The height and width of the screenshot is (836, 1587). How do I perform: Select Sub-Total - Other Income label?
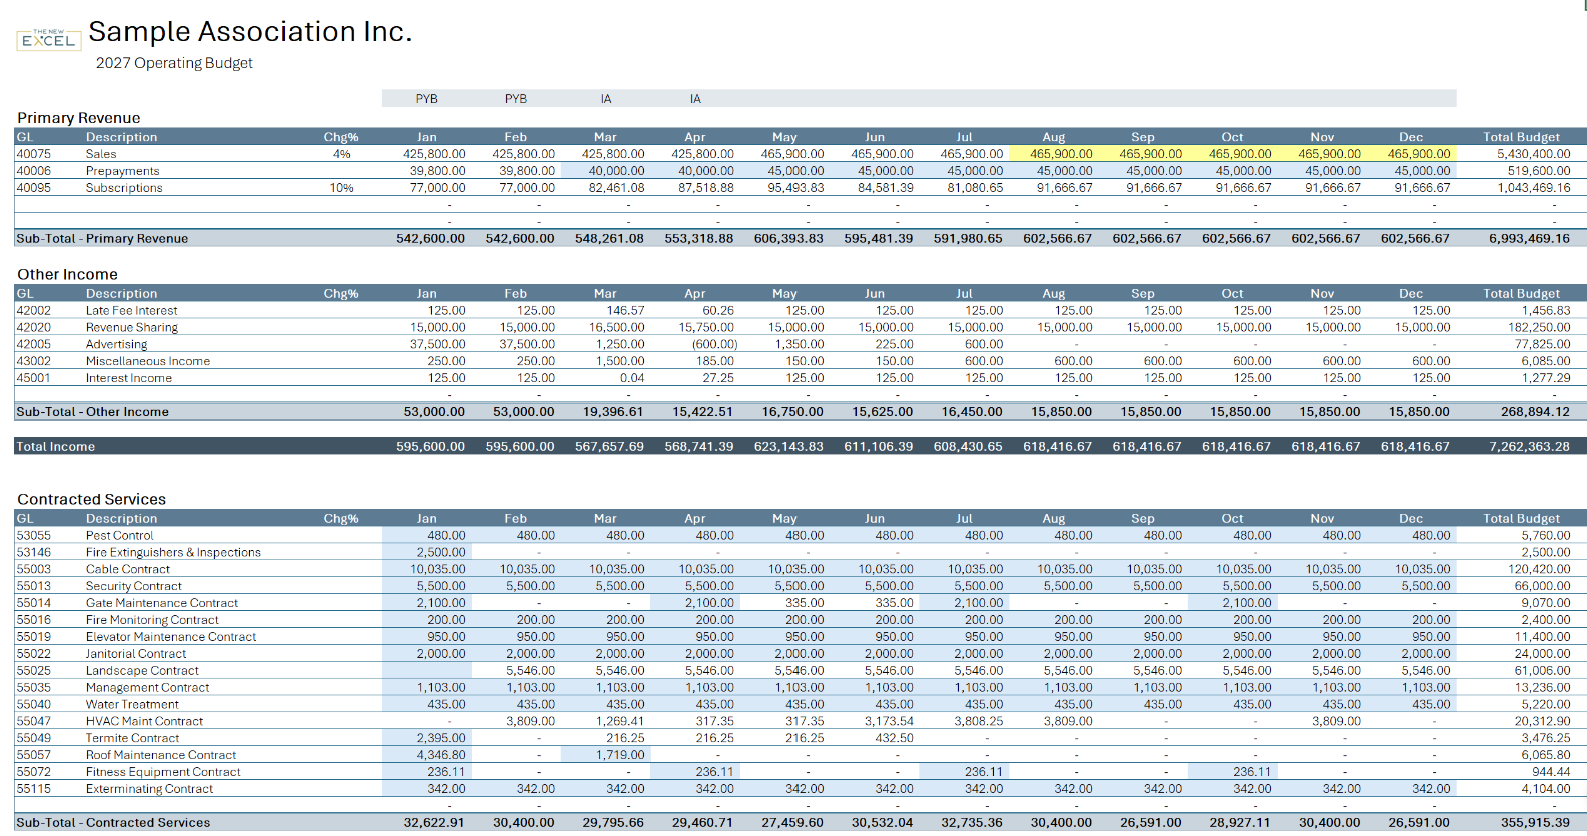[x=92, y=412]
